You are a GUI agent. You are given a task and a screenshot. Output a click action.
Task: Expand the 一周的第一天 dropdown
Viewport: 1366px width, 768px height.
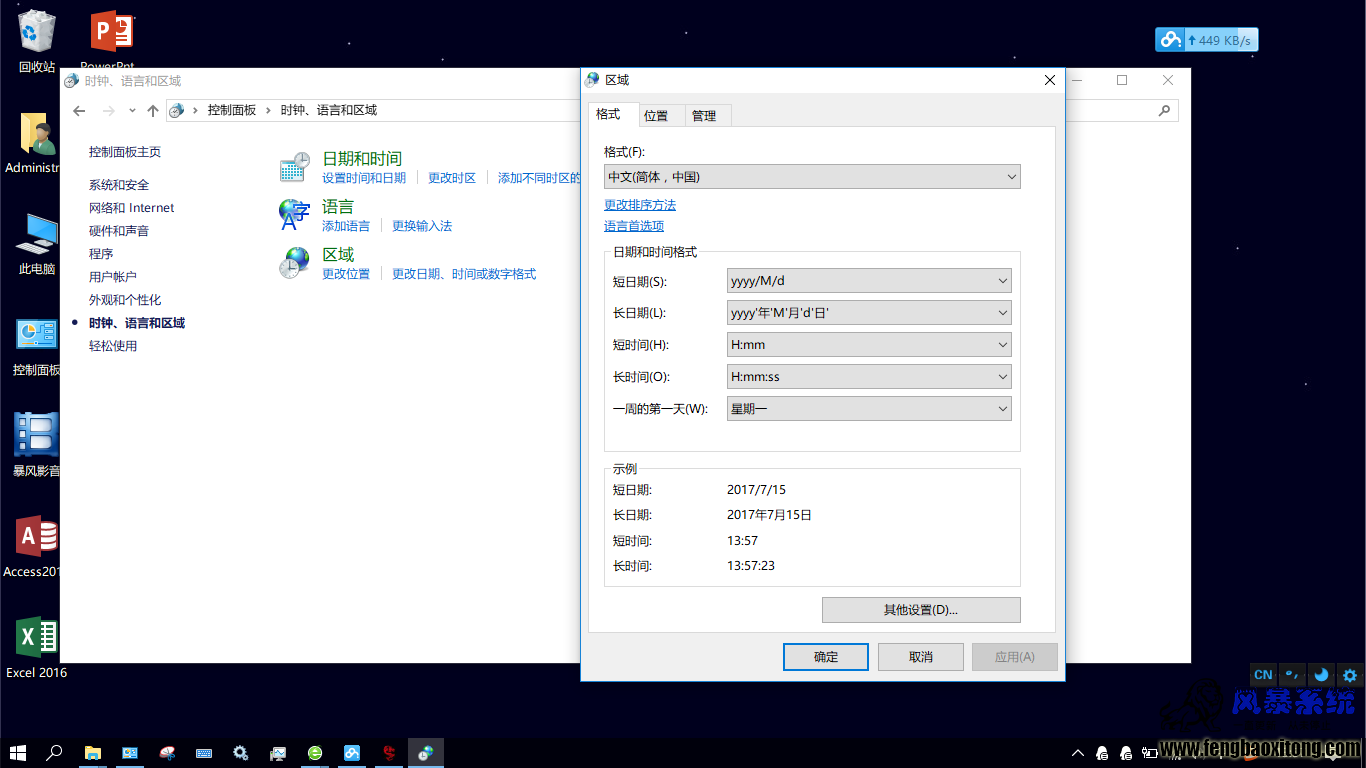(869, 409)
